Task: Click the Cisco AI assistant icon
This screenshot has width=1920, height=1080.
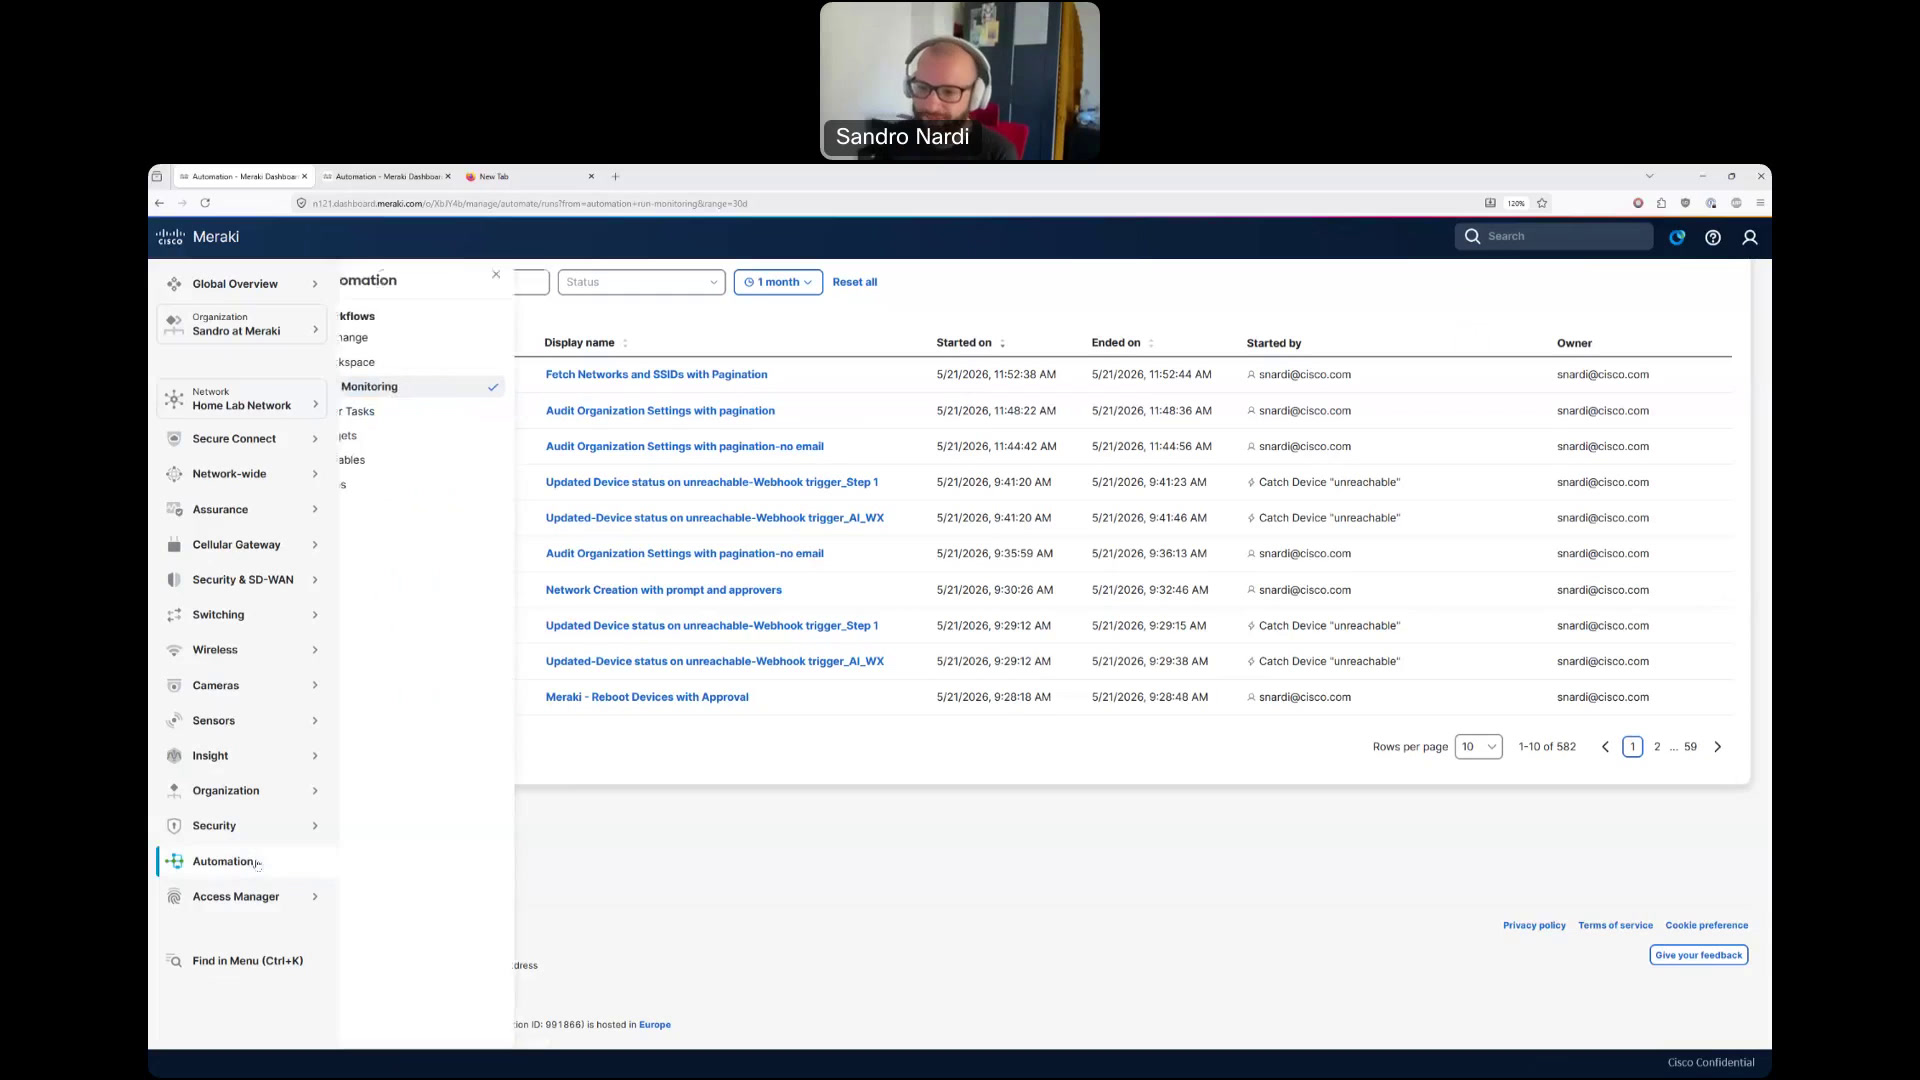Action: click(x=1677, y=237)
